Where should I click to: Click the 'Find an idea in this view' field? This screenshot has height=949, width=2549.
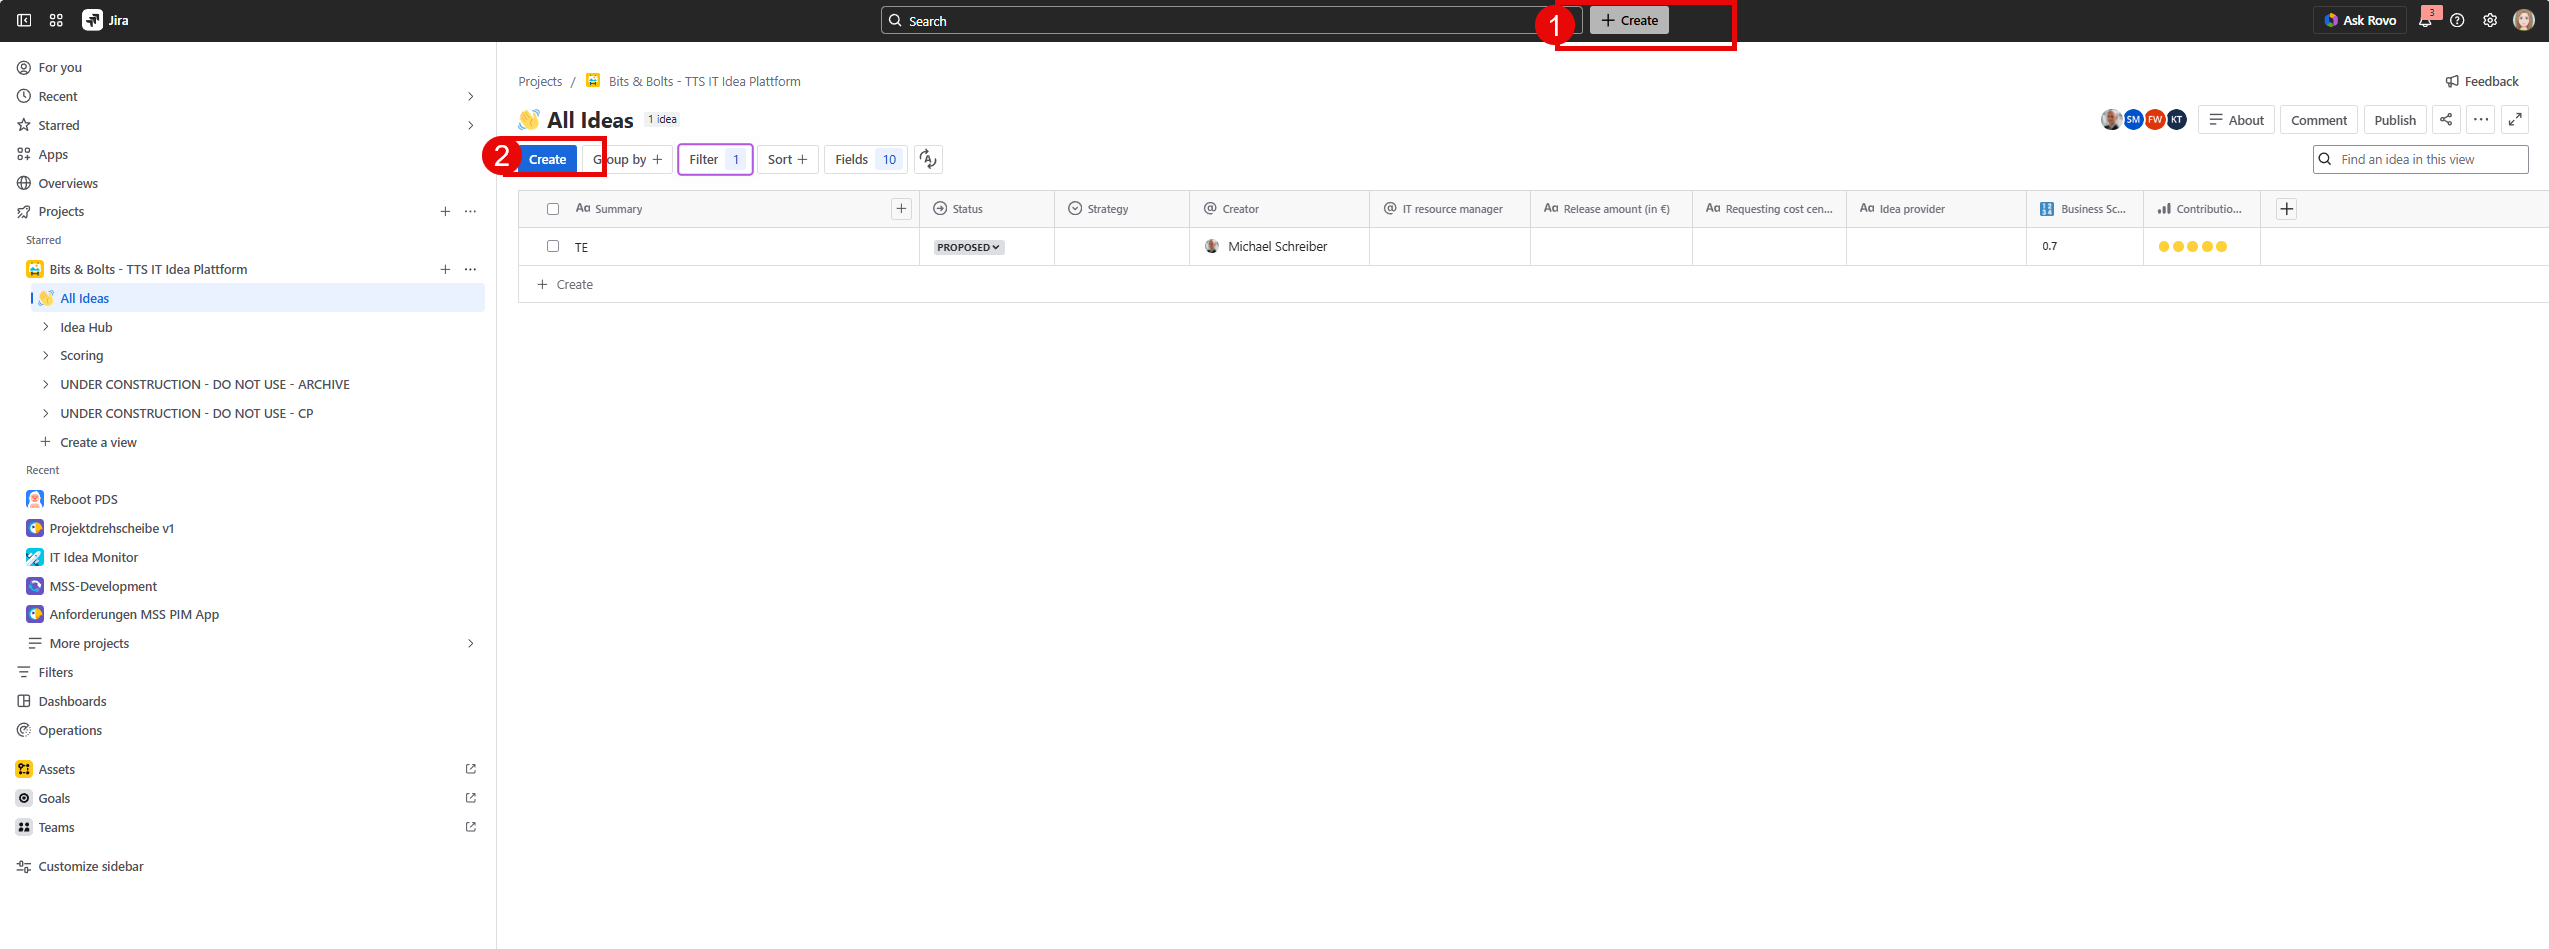[x=2420, y=159]
